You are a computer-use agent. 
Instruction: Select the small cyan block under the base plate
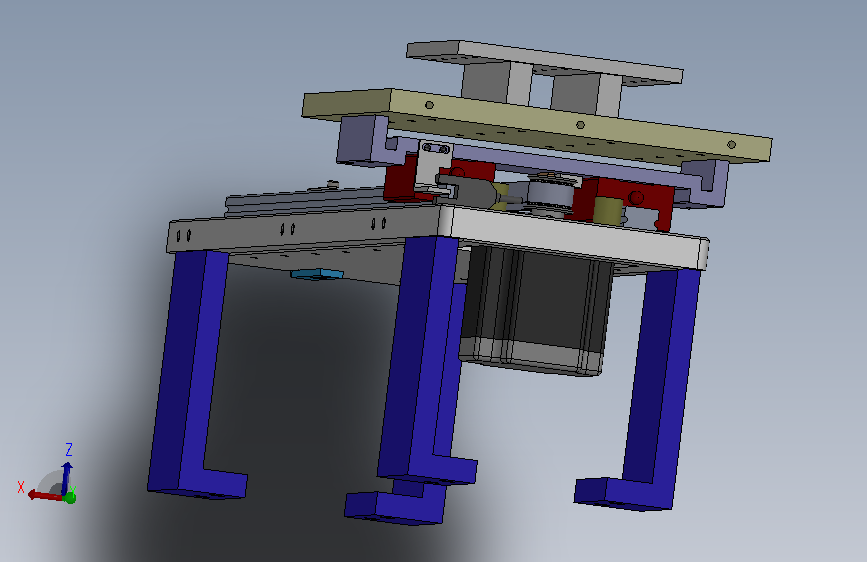coord(316,274)
